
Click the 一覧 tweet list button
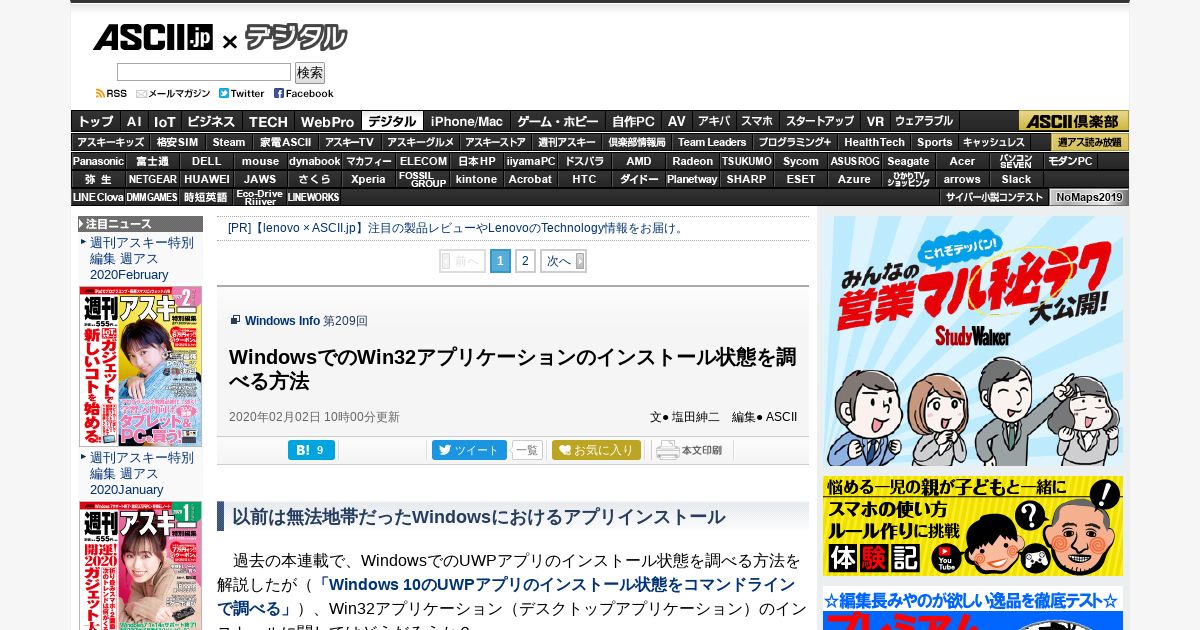(x=527, y=450)
